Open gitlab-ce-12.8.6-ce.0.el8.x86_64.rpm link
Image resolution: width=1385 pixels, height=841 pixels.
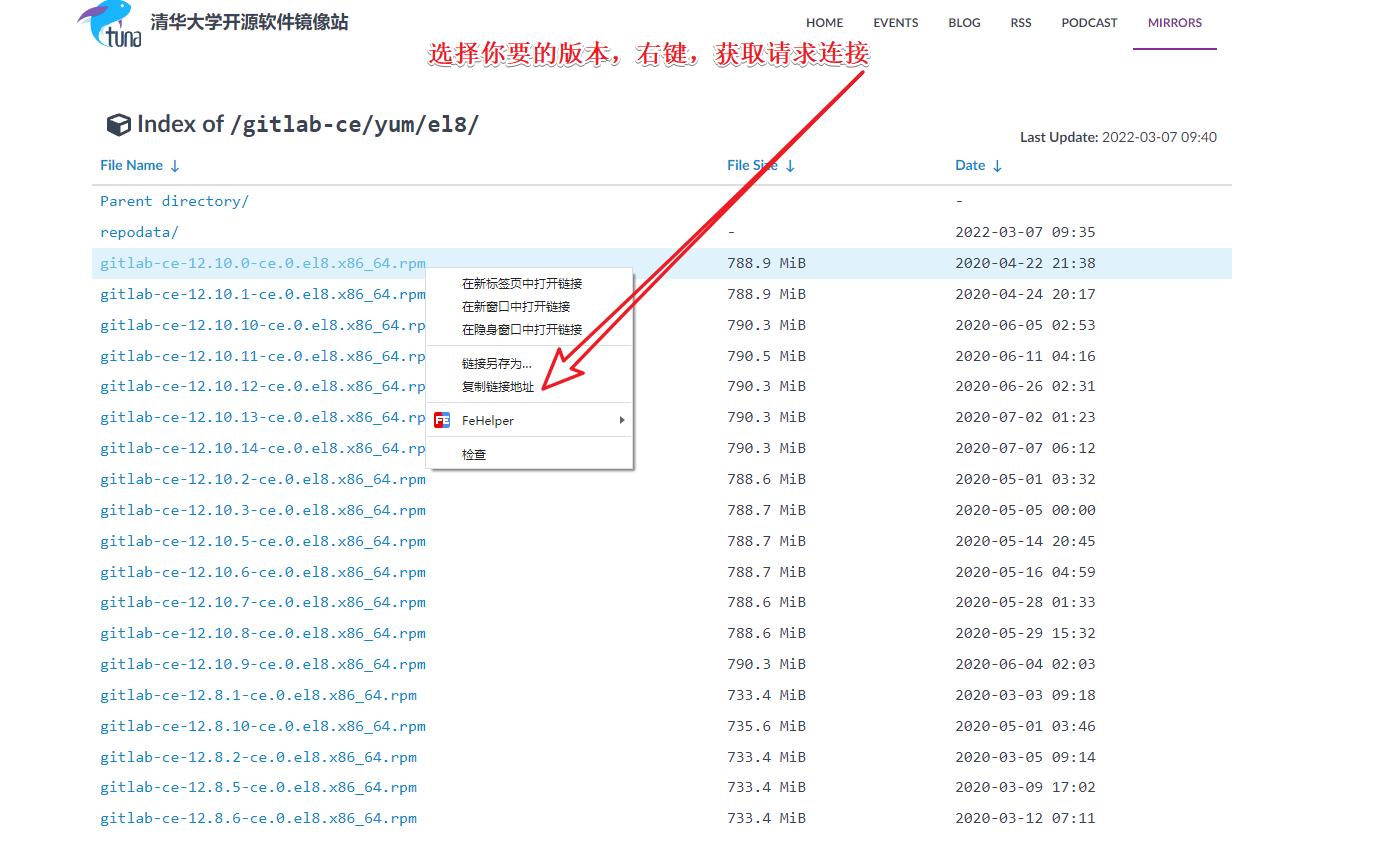[x=259, y=818]
